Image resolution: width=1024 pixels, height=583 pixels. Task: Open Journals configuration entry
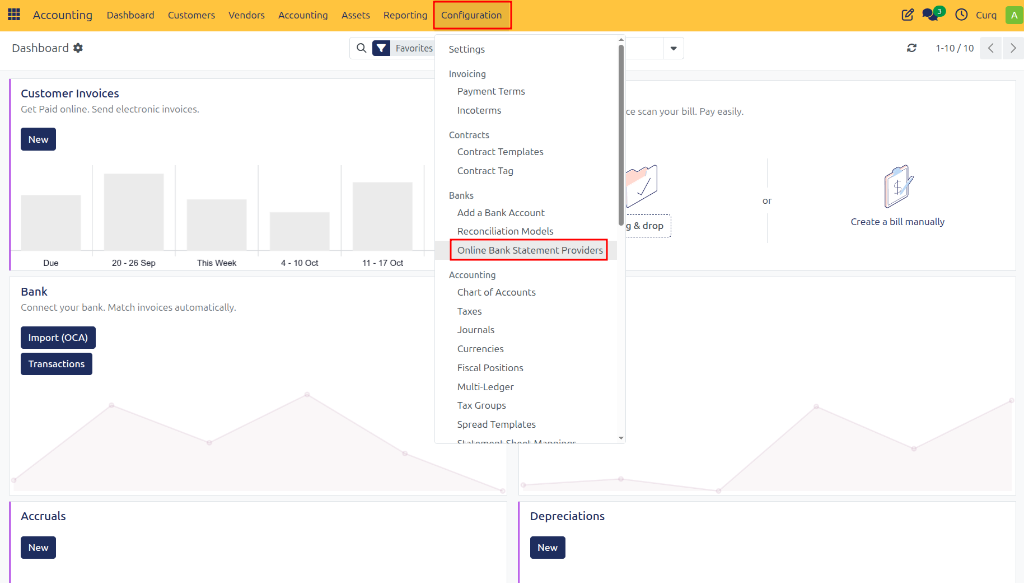click(476, 330)
